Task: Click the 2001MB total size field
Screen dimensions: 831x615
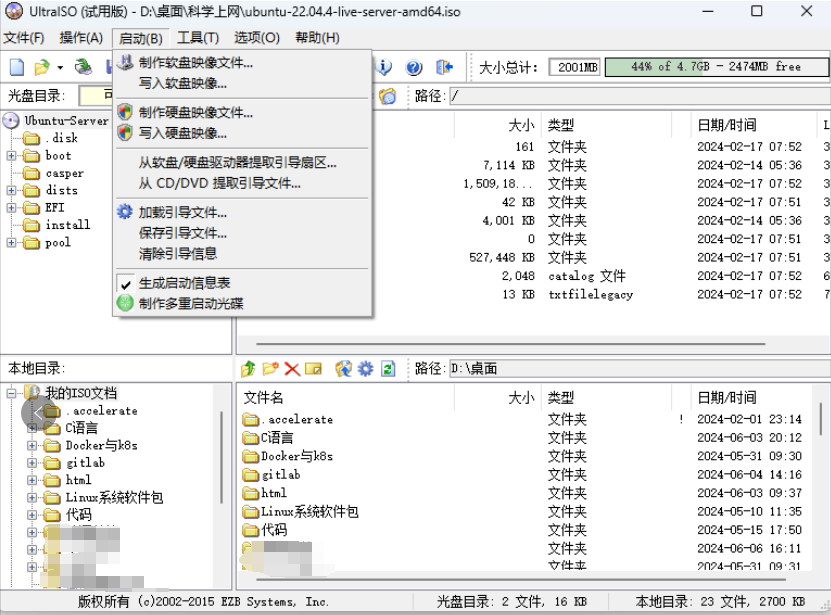Action: coord(575,67)
